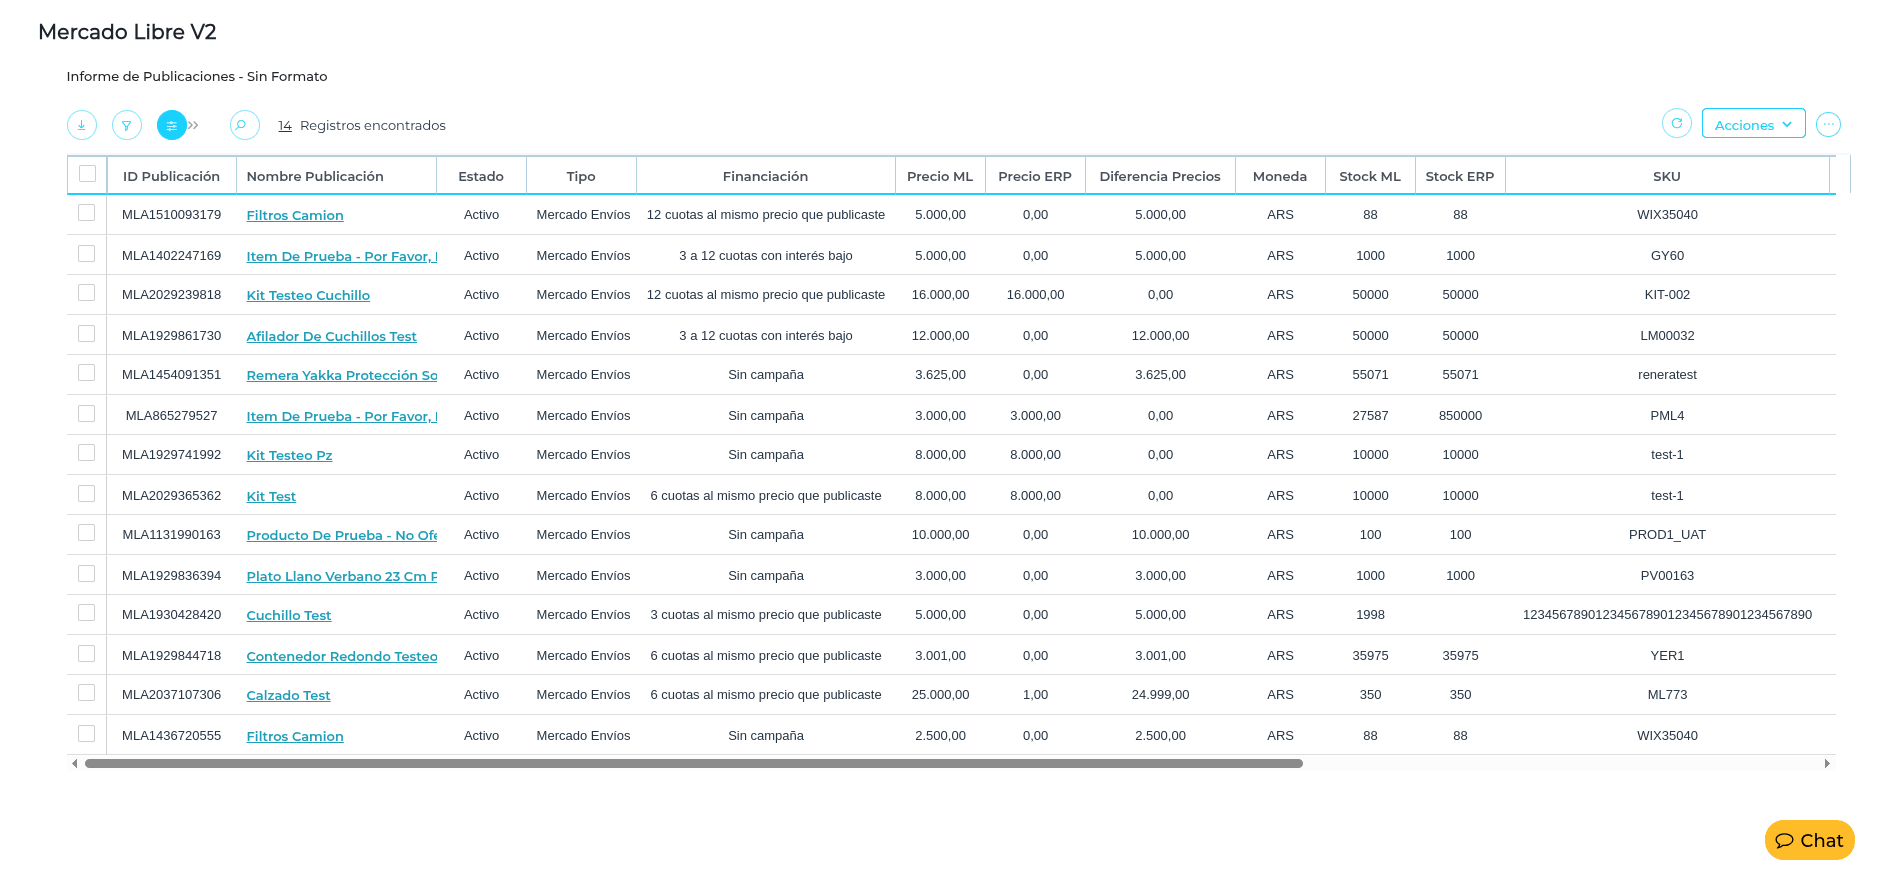The image size is (1896, 889).
Task: Check the row checkbox for MLA2029365362
Action: coord(87,494)
